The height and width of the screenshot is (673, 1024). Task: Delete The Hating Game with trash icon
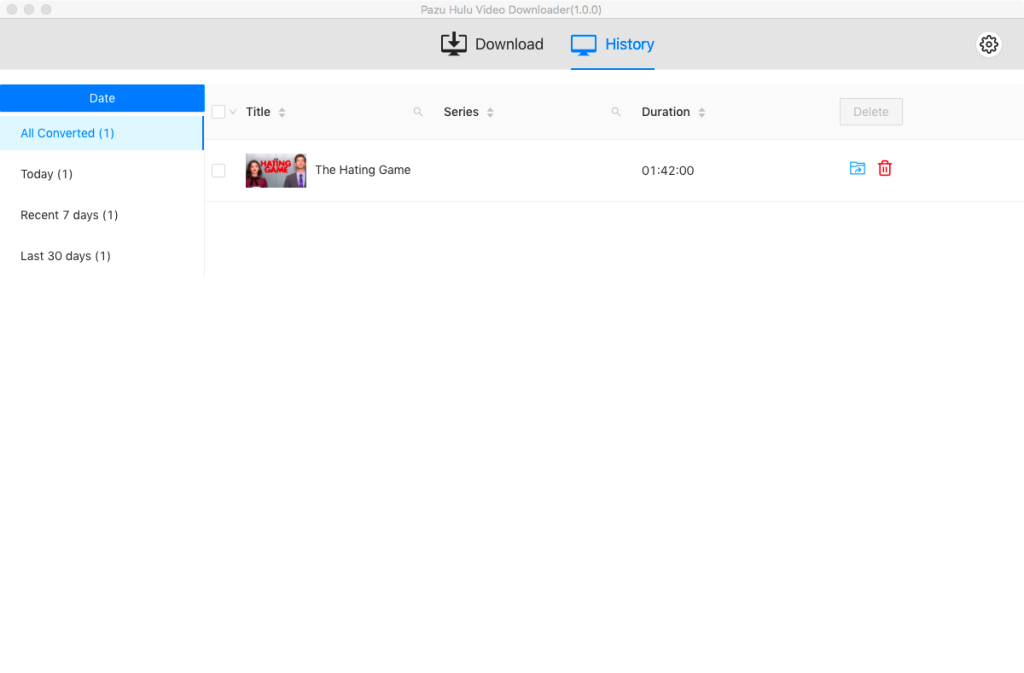click(884, 168)
